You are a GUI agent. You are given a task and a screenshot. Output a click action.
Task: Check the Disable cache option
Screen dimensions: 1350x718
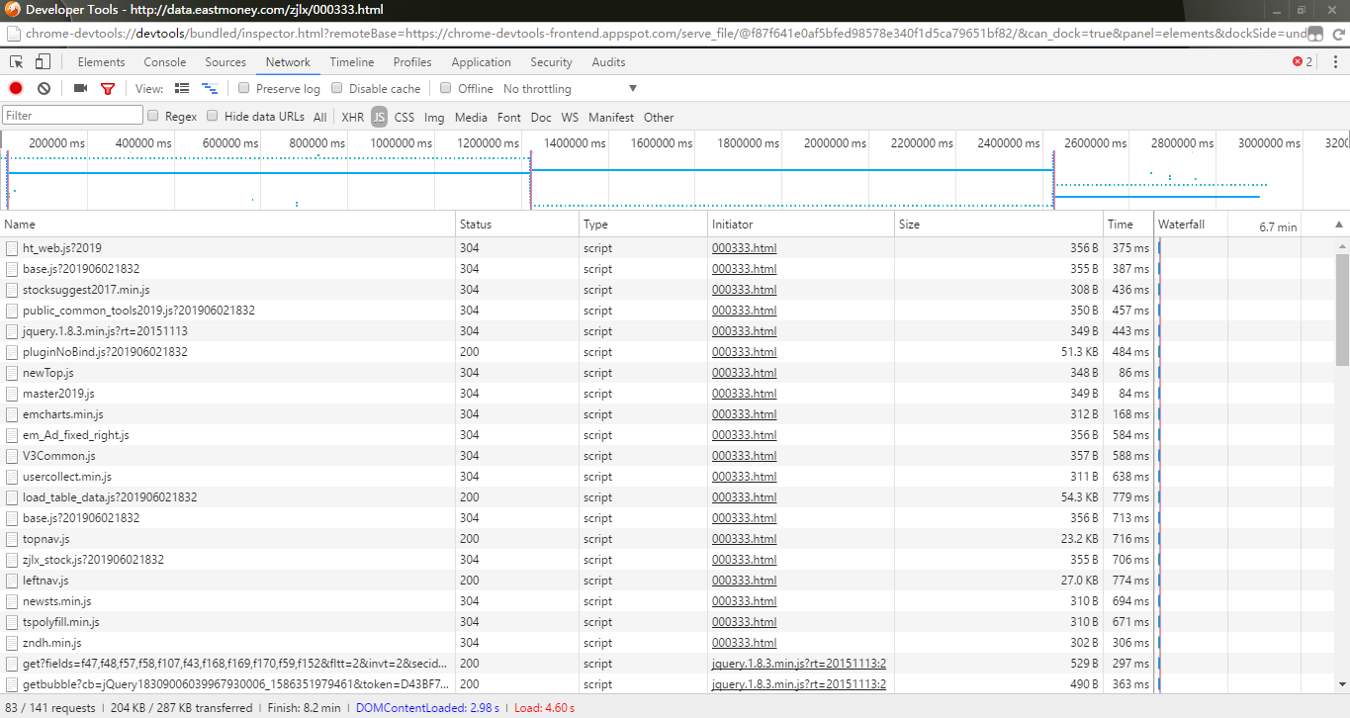coord(337,88)
